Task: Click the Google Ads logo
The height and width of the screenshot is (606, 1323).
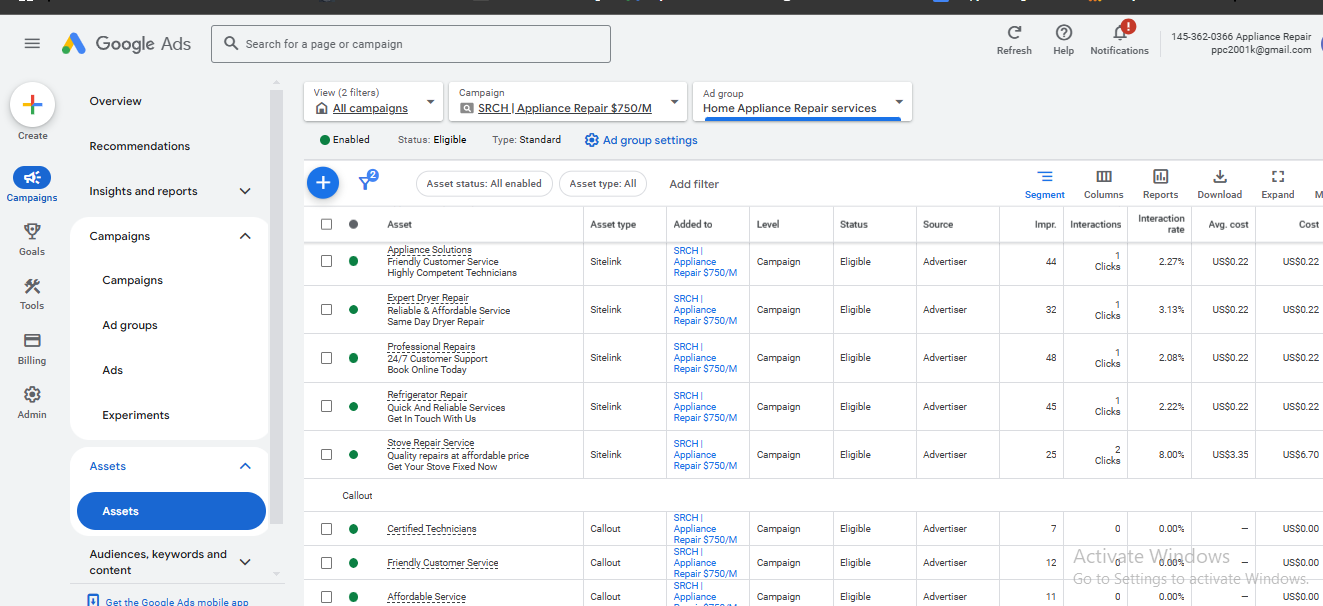Action: pyautogui.click(x=126, y=44)
